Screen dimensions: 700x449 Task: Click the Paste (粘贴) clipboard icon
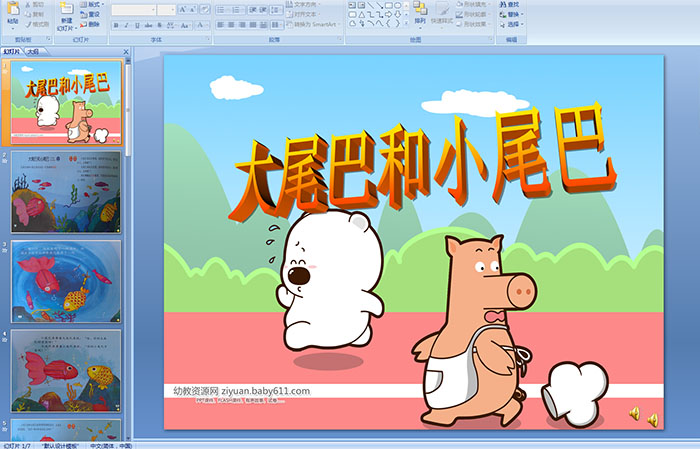(x=13, y=8)
